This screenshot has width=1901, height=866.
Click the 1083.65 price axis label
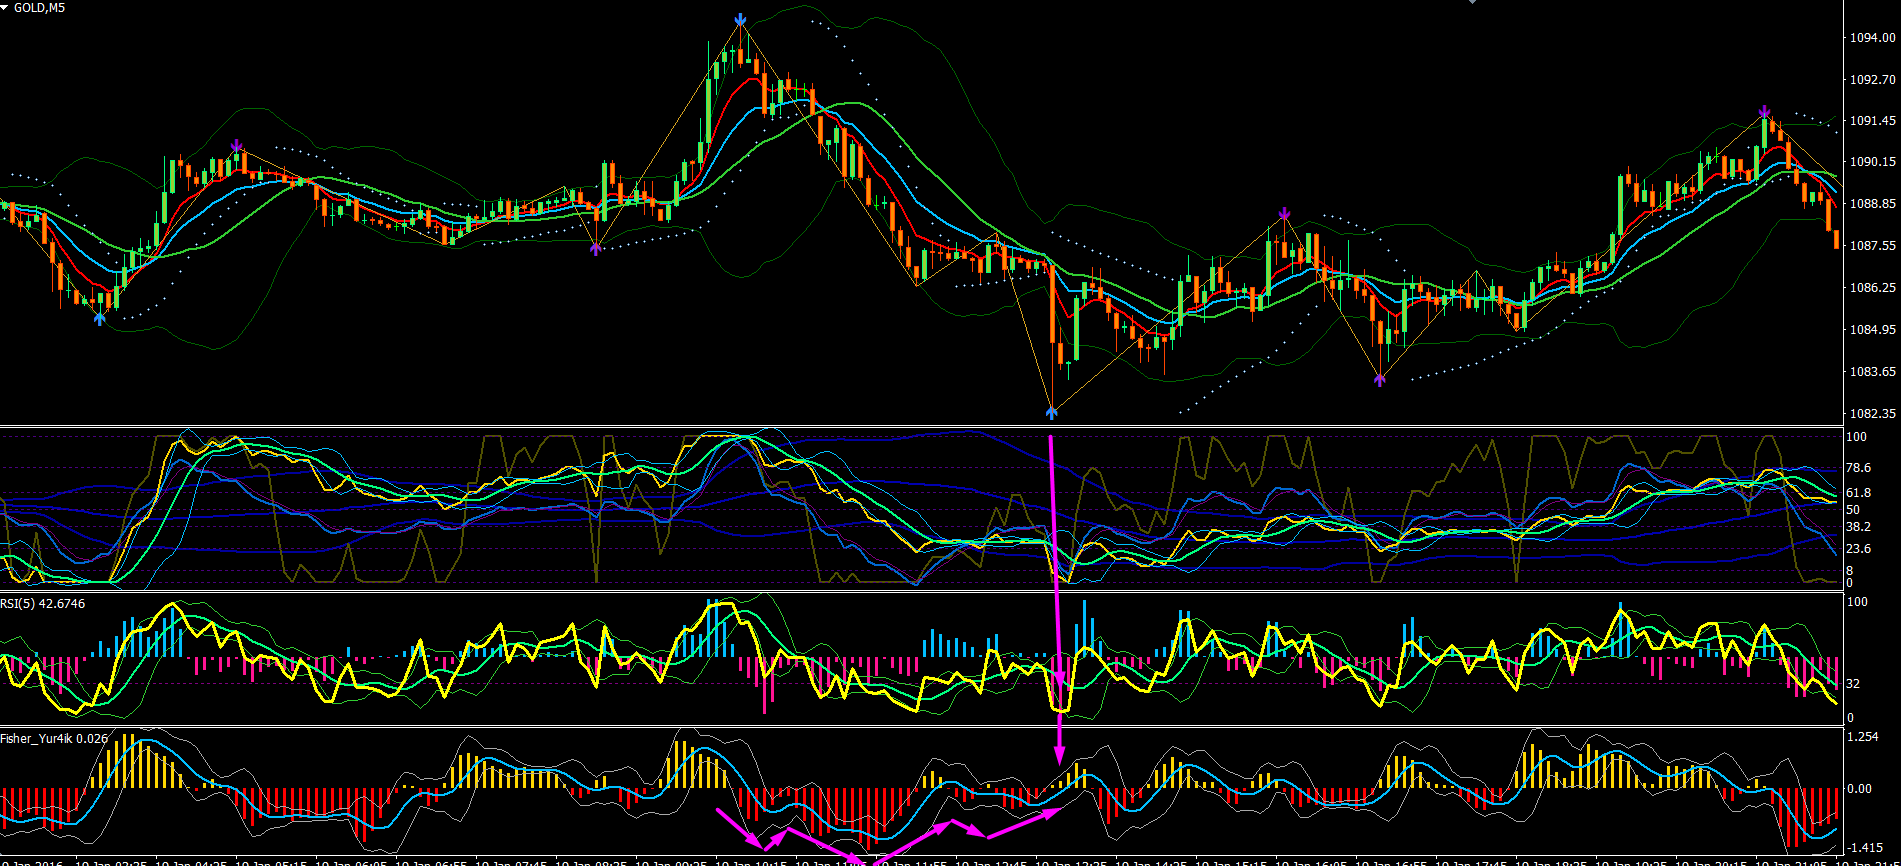[1872, 372]
